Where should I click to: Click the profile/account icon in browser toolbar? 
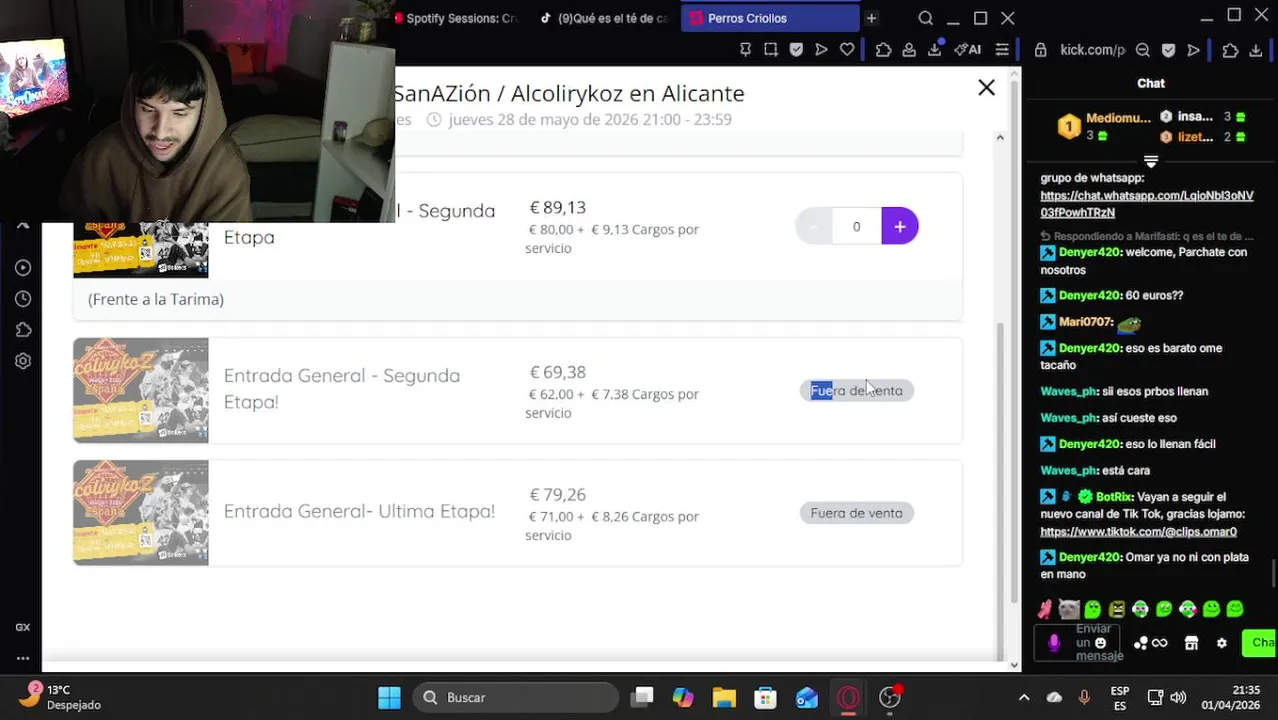[x=909, y=50]
